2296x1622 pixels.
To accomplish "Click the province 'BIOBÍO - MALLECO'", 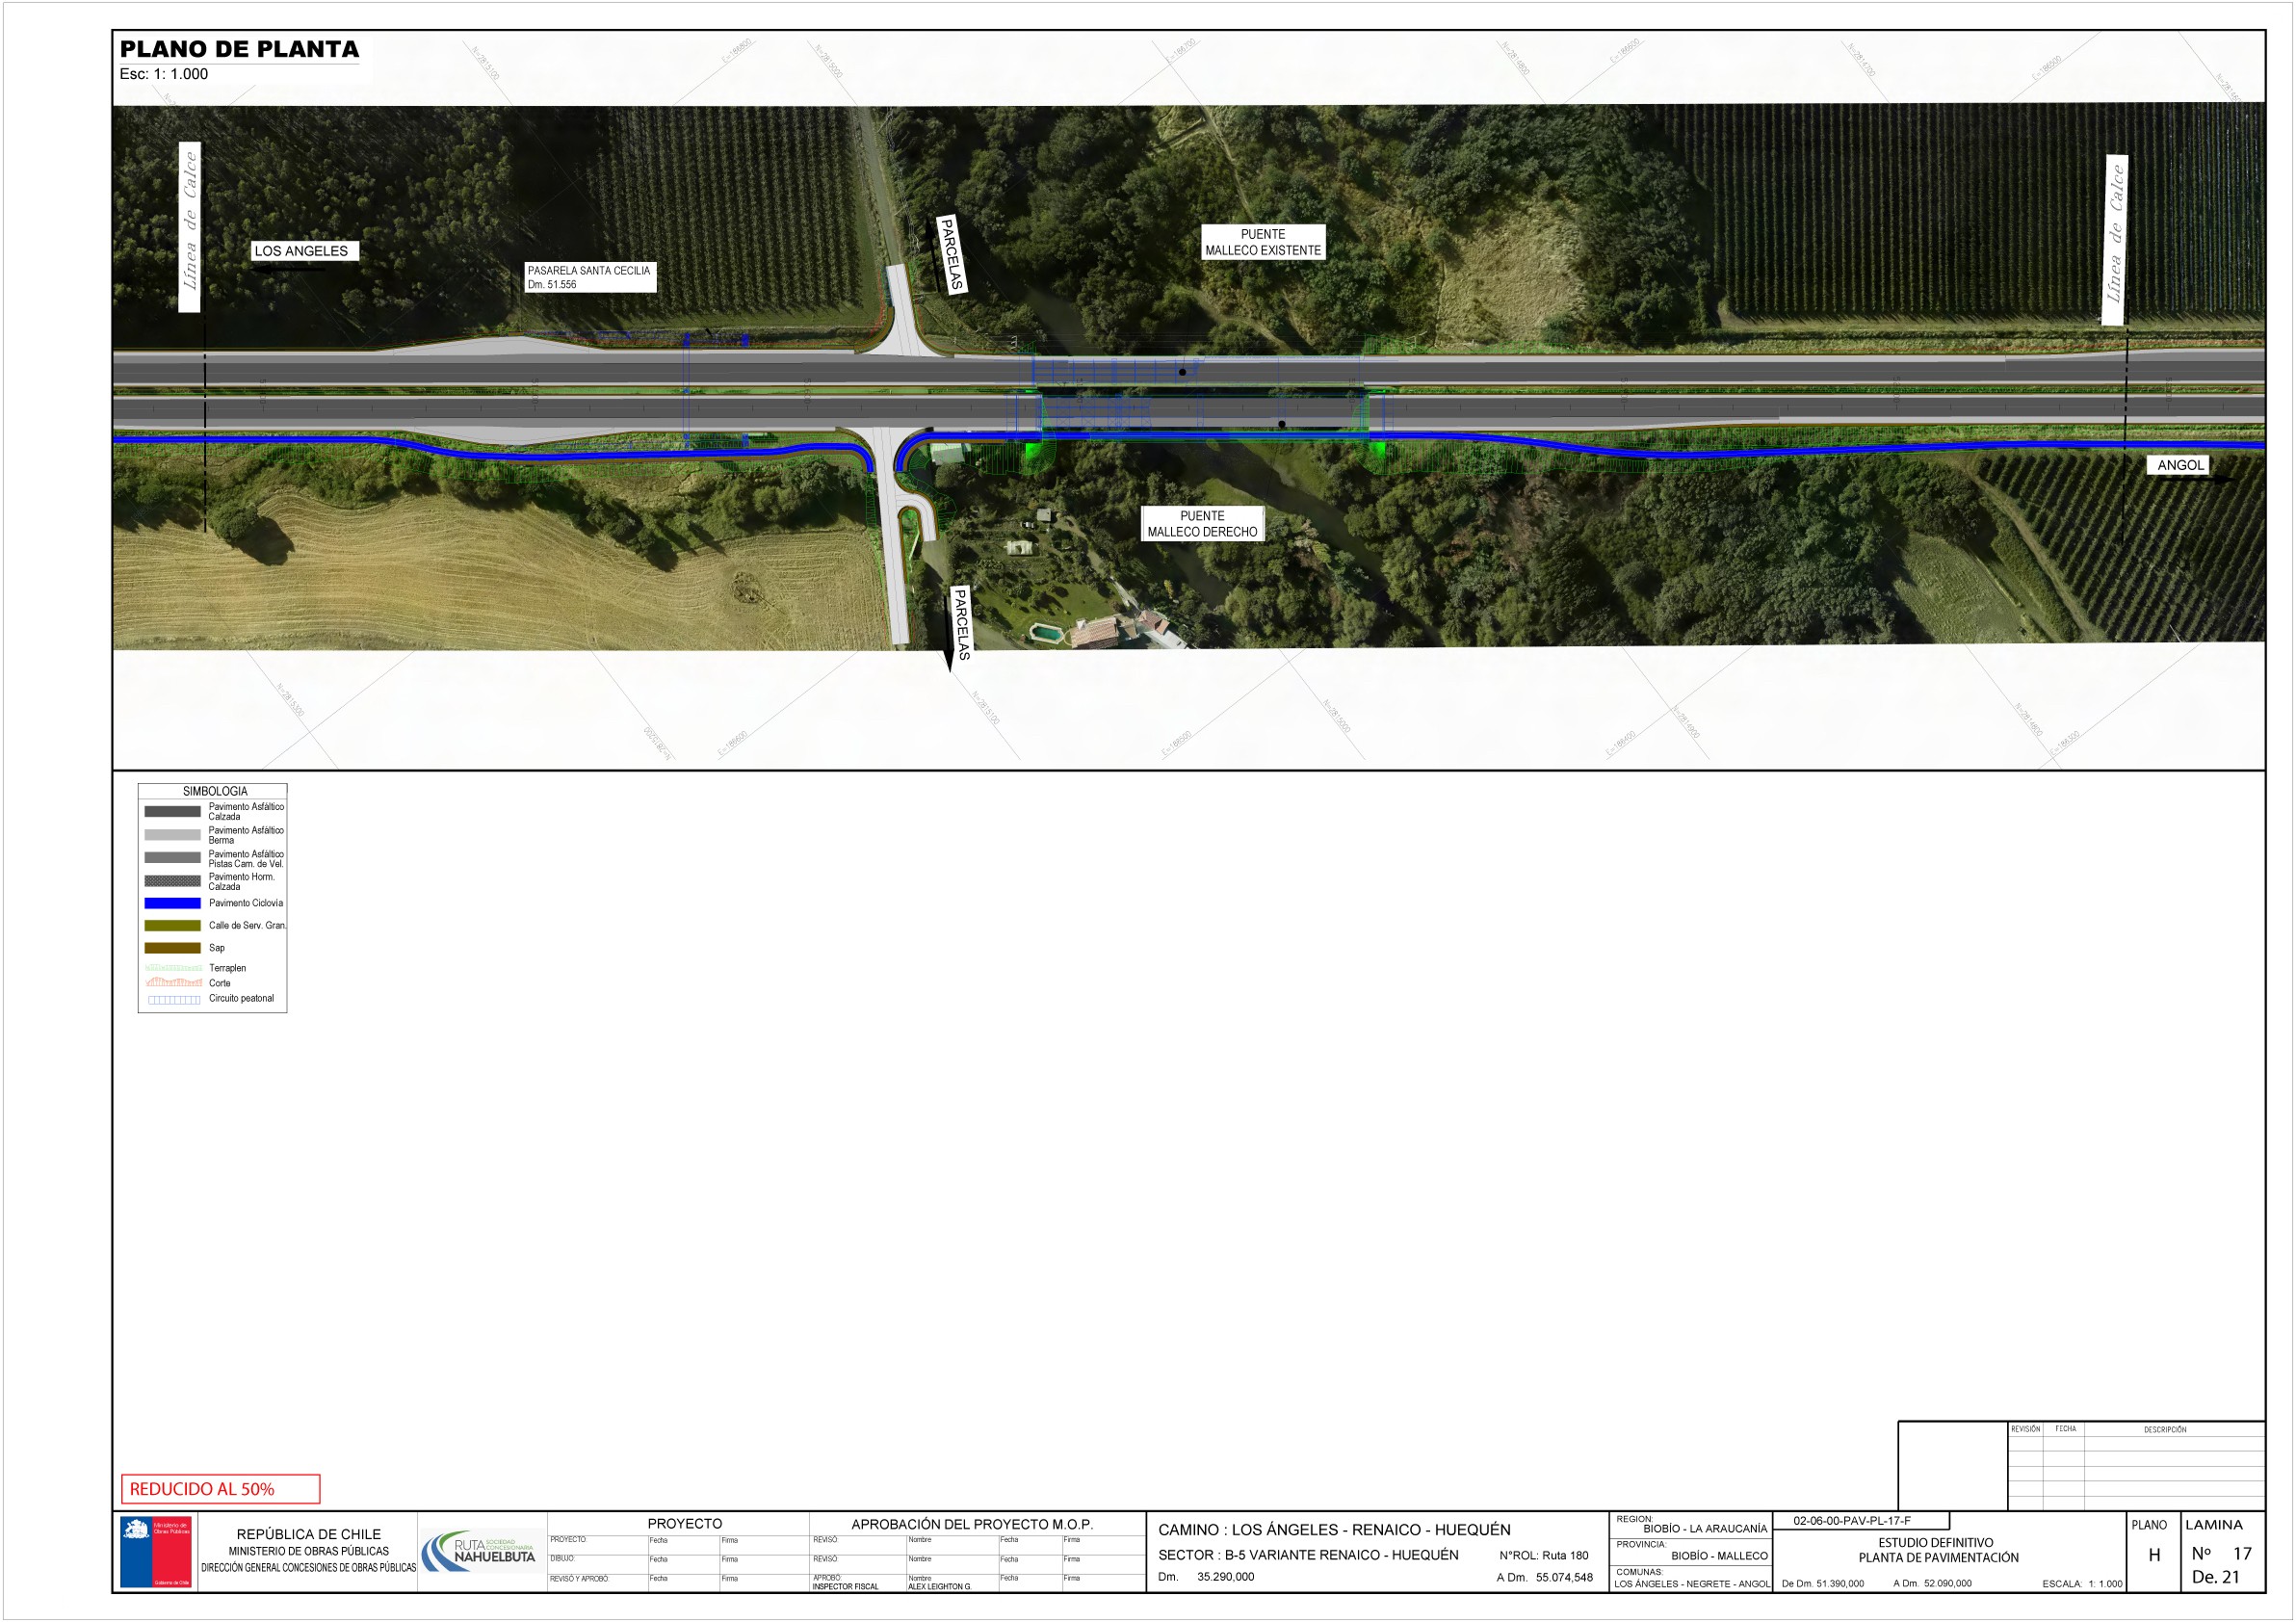I will coord(1719,1556).
